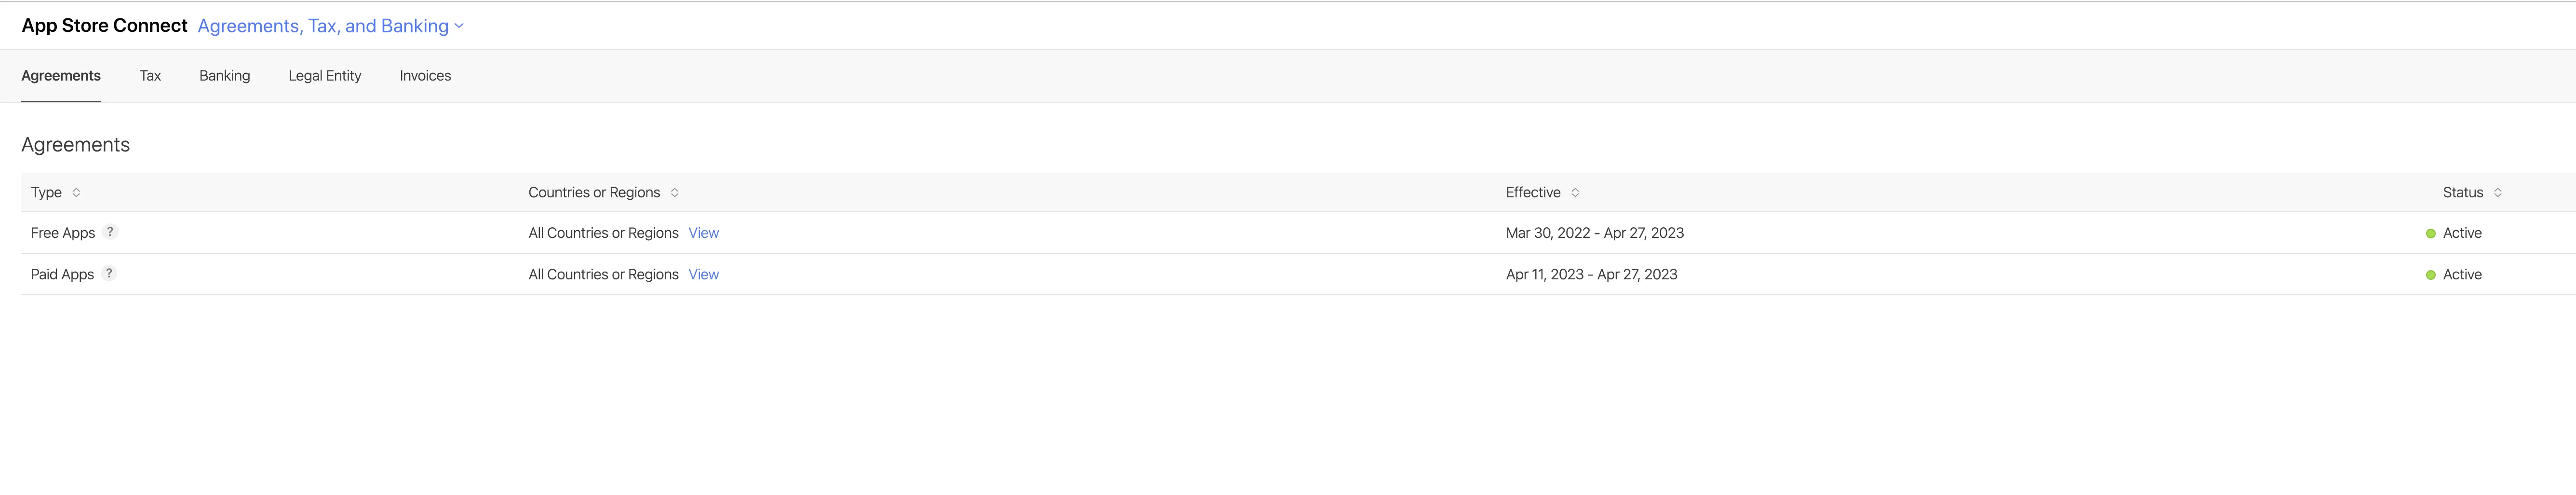Select the Agreements tab
The height and width of the screenshot is (495, 2576).
coord(61,76)
